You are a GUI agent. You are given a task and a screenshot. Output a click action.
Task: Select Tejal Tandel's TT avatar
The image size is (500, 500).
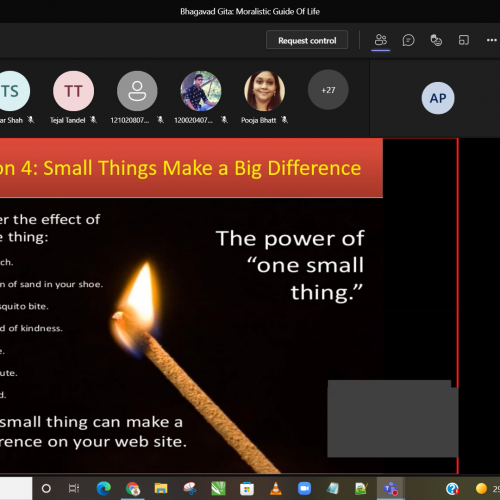coord(73,91)
